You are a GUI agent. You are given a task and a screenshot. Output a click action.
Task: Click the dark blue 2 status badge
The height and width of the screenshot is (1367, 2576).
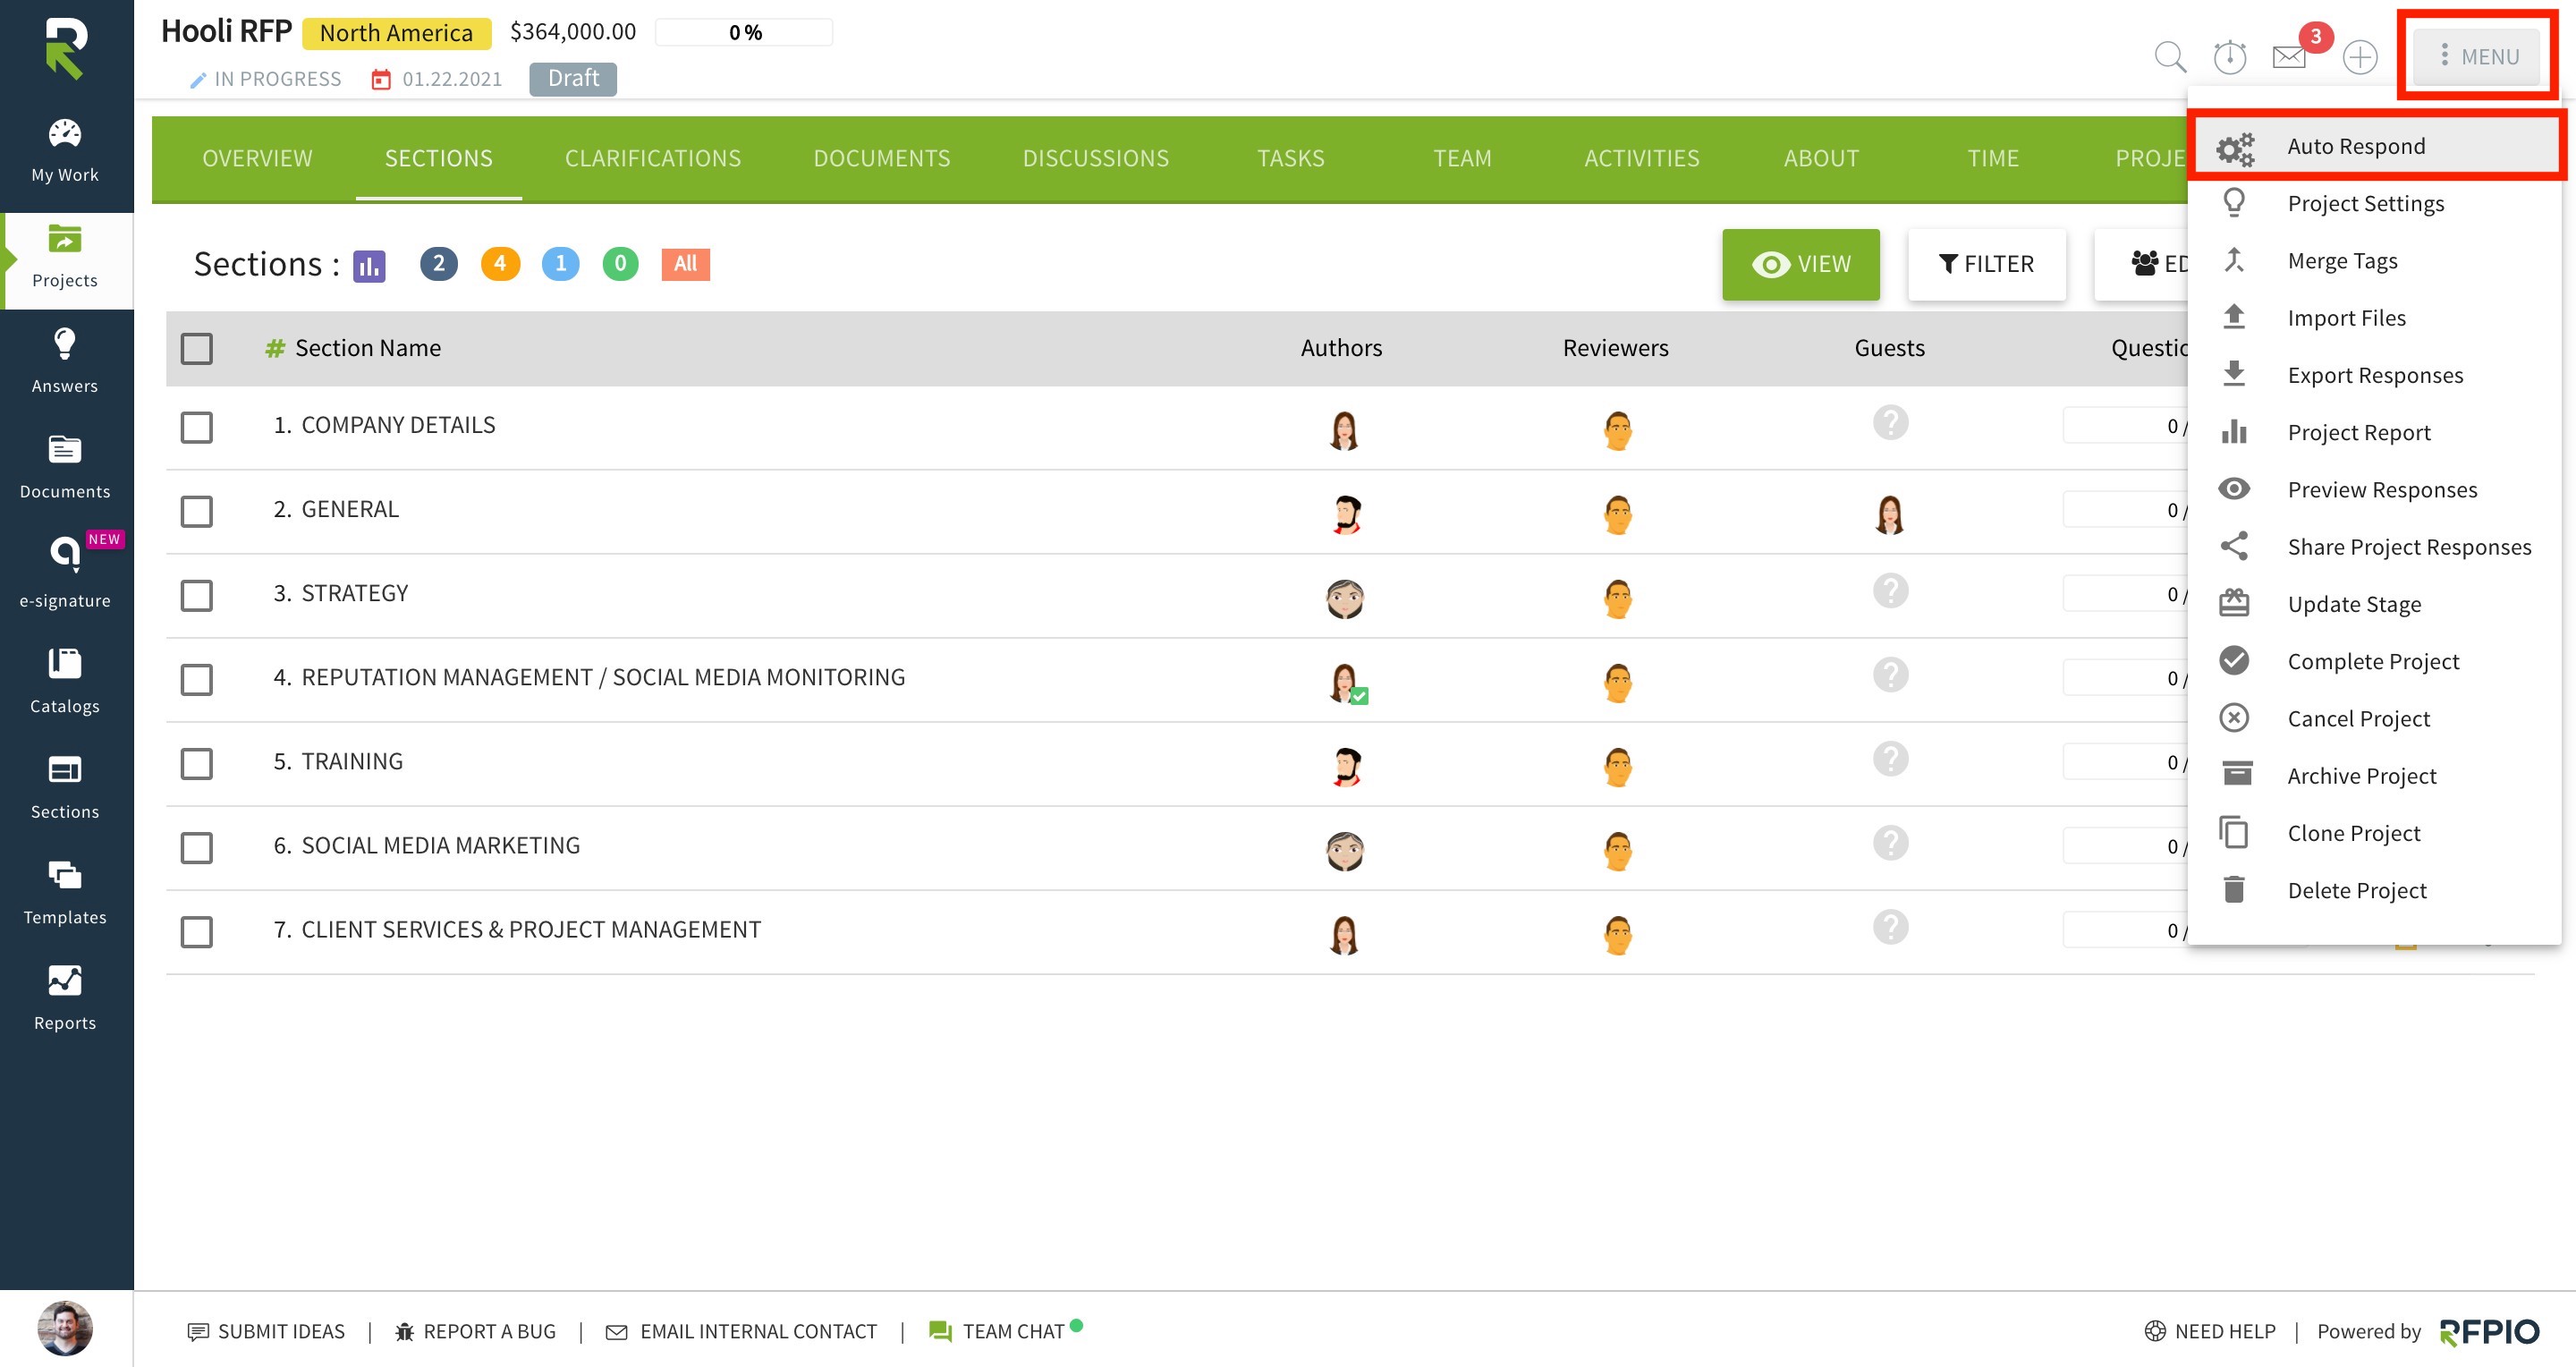pos(438,263)
